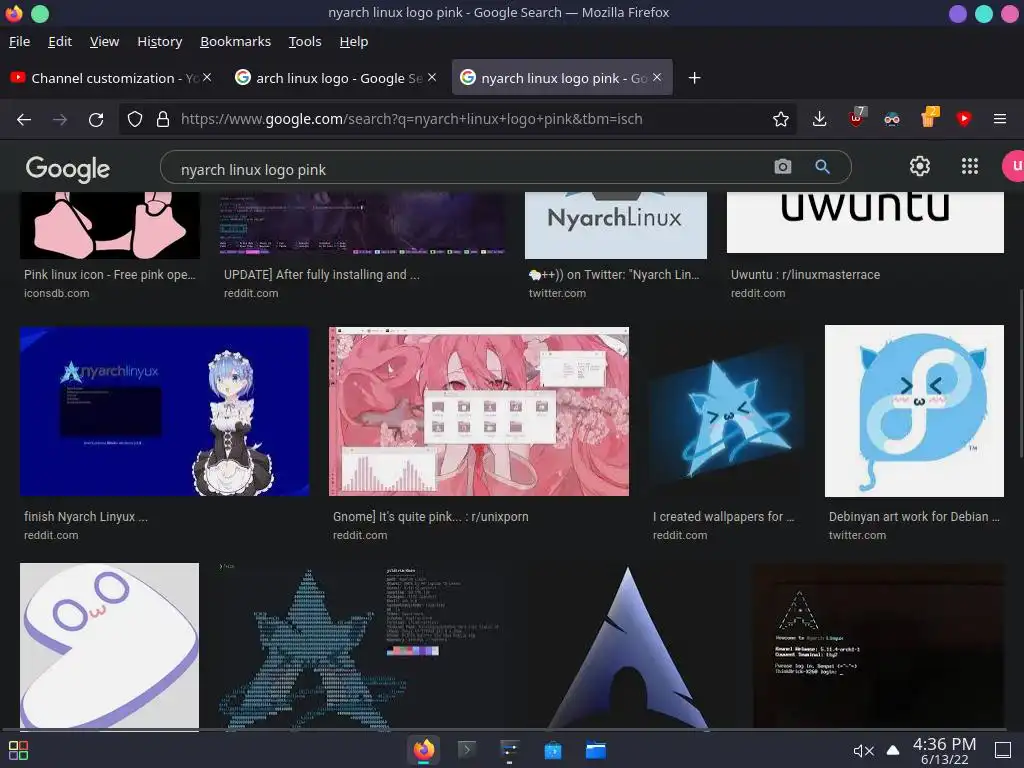Open the tracking protection shield icon

(135, 120)
